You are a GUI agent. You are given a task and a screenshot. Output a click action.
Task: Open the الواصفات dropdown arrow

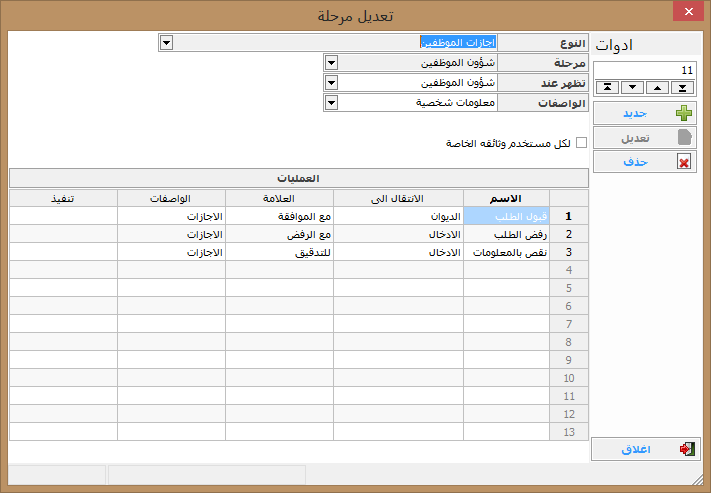pyautogui.click(x=332, y=102)
